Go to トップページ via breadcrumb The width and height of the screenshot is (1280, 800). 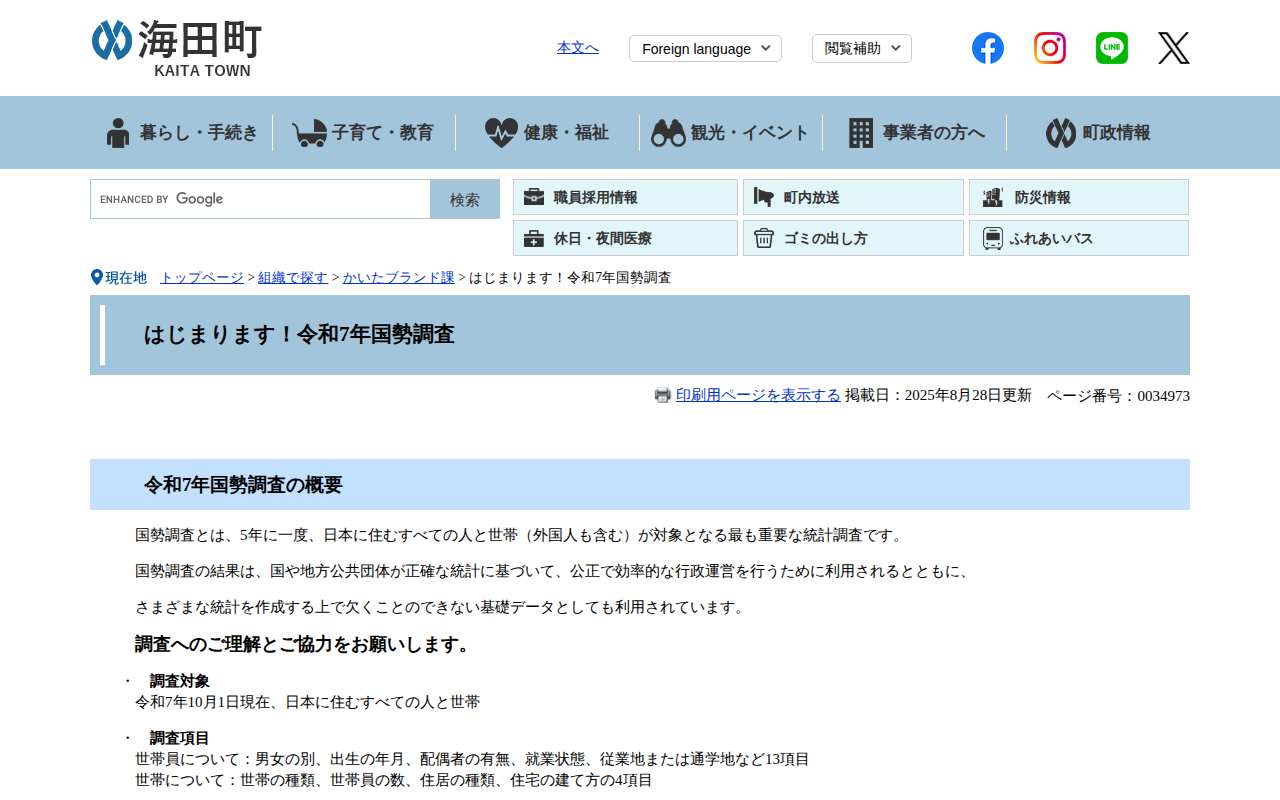pos(201,277)
